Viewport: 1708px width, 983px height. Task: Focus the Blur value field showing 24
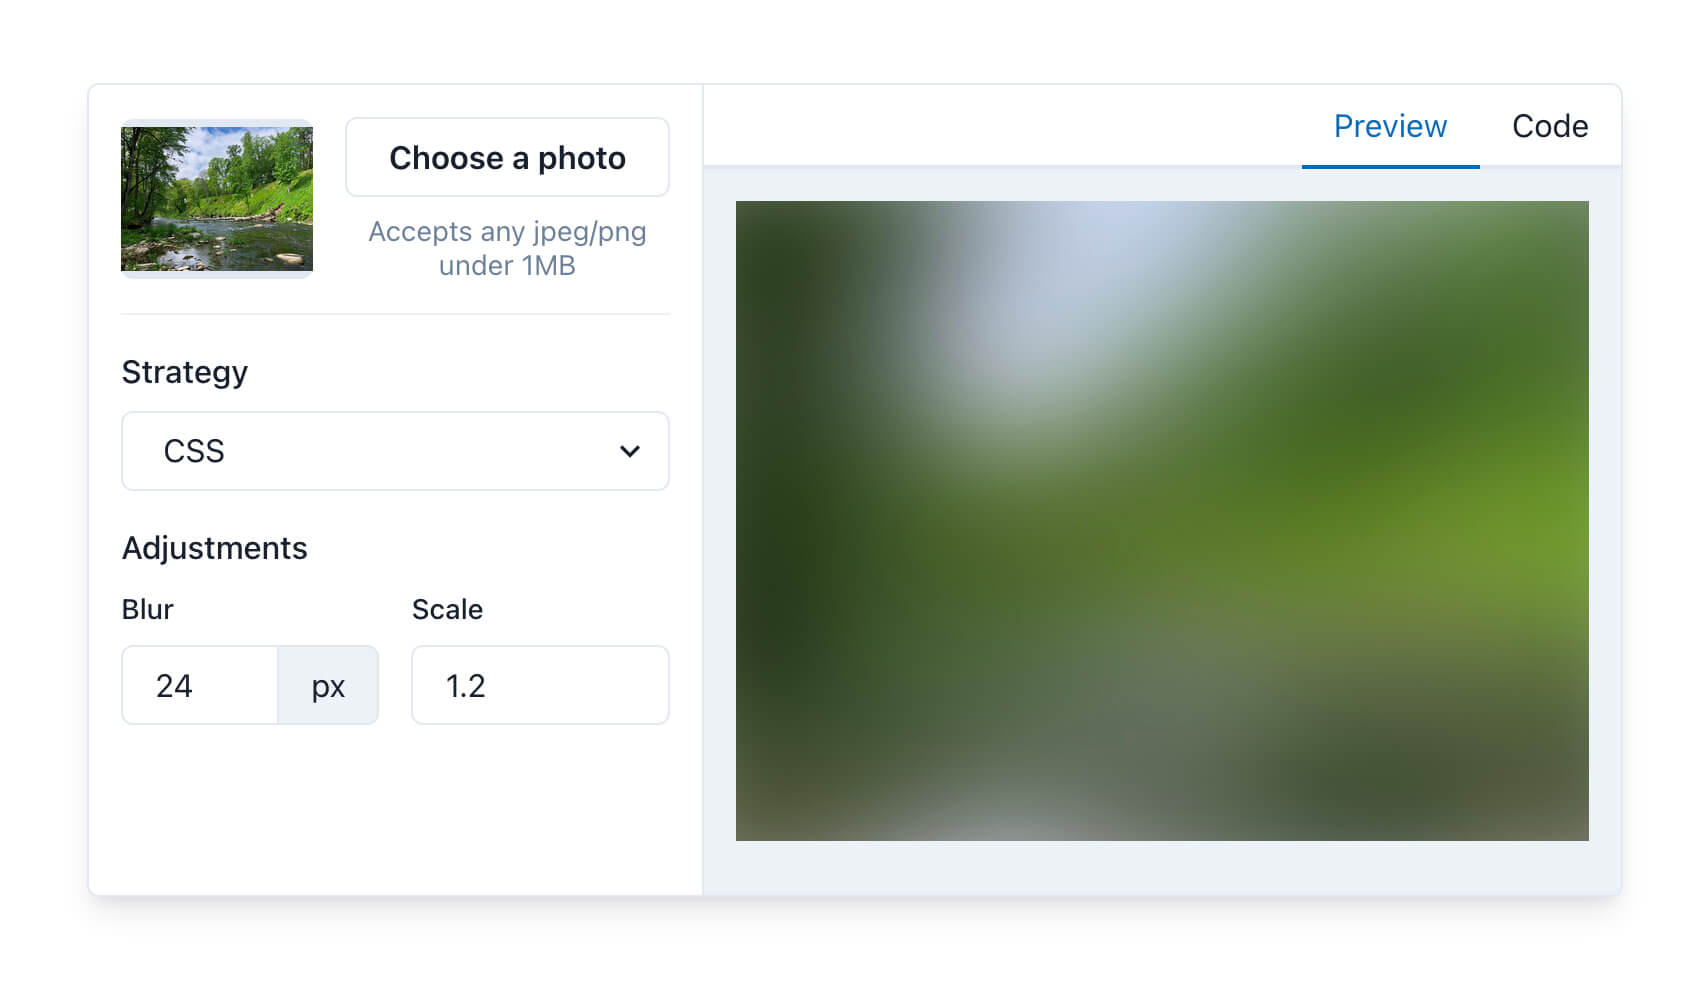click(x=200, y=685)
